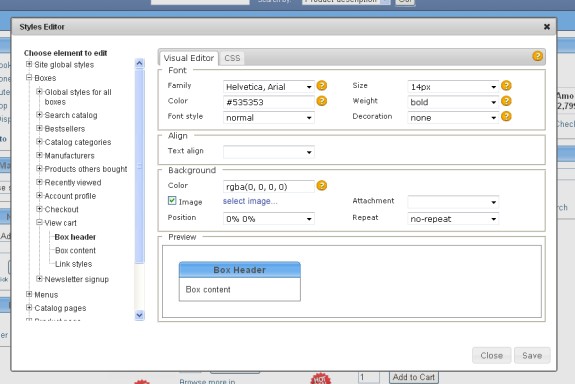The width and height of the screenshot is (575, 384).
Task: Open the Background Attachment dropdown
Action: [453, 202]
